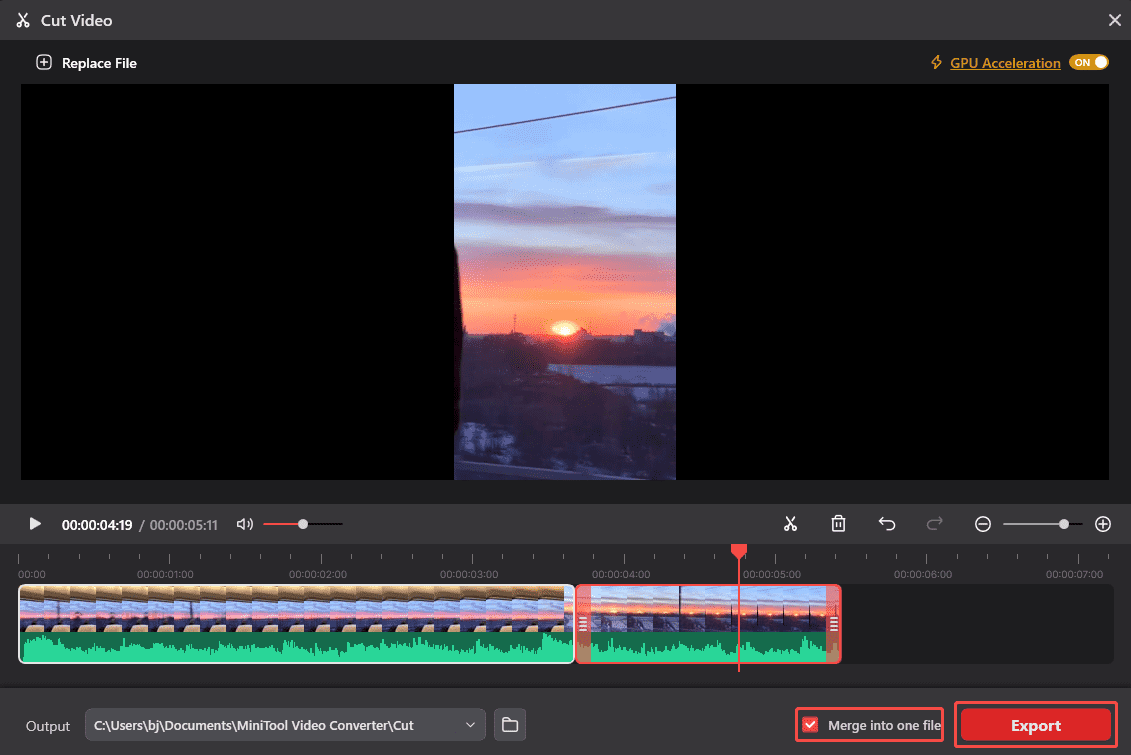Click the total duration 00:00:05:11 text

183,525
